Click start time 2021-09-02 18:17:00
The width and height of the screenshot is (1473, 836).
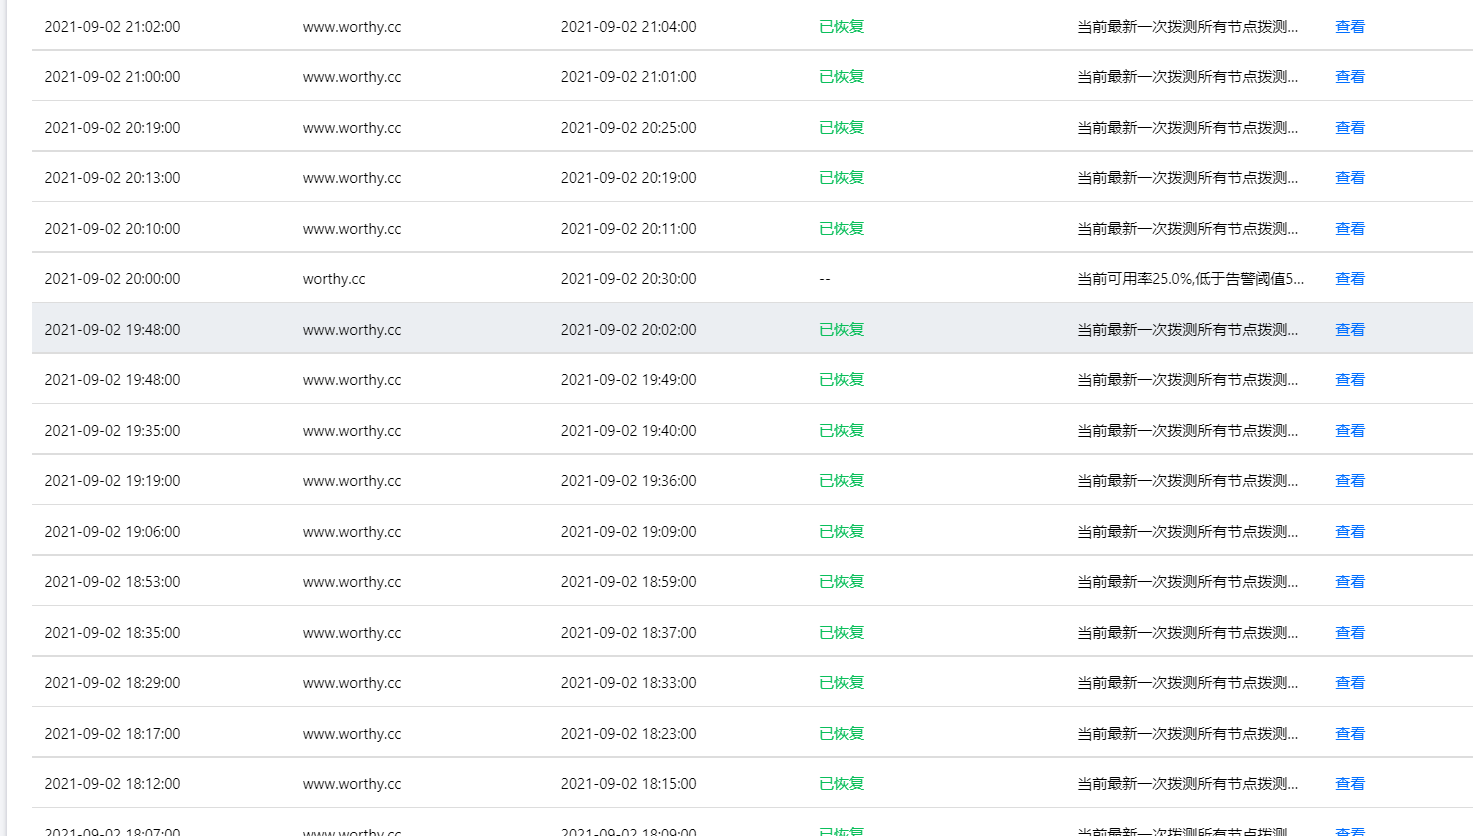coord(112,734)
